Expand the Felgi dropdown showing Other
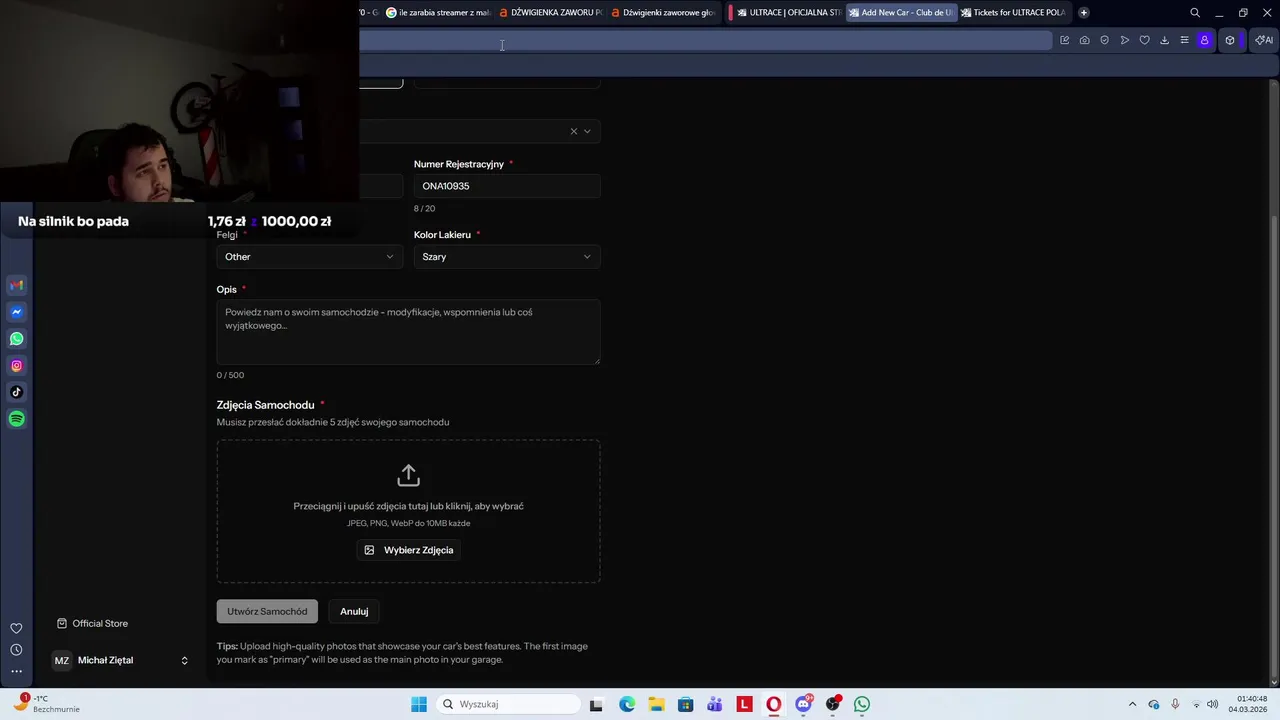Viewport: 1280px width, 720px height. (310, 257)
